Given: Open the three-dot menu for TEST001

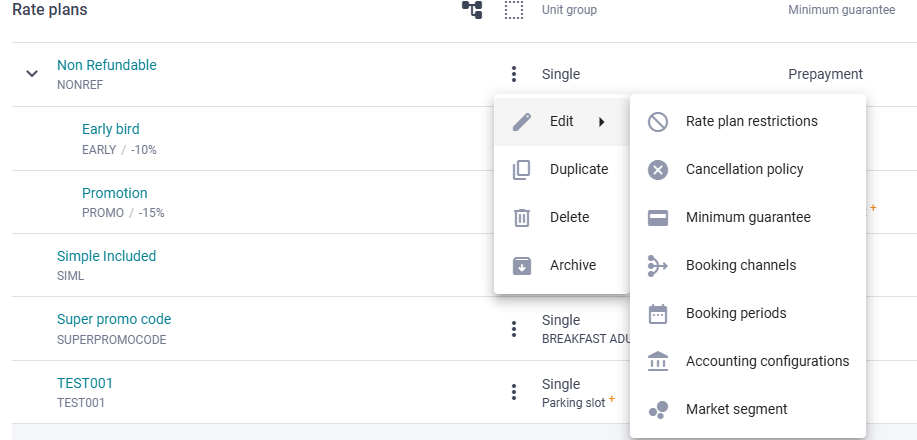Looking at the screenshot, I should click(513, 392).
